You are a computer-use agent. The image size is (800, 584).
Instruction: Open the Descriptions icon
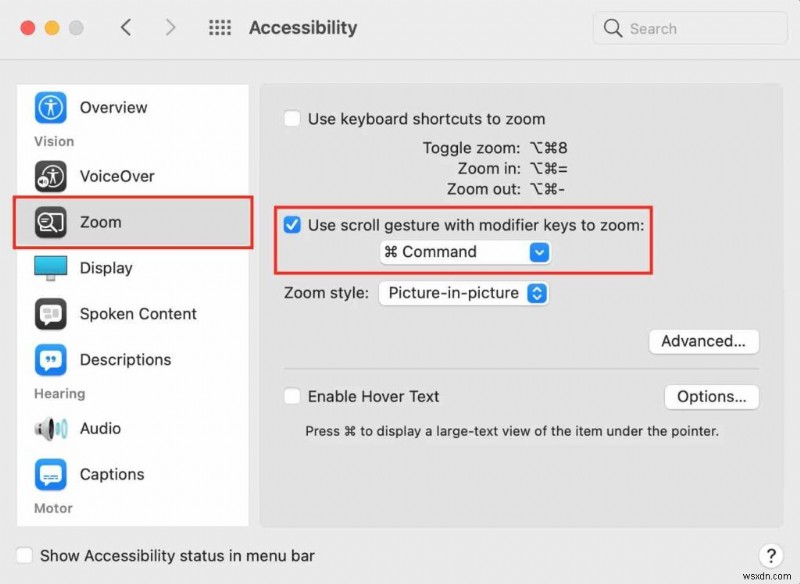(50, 360)
